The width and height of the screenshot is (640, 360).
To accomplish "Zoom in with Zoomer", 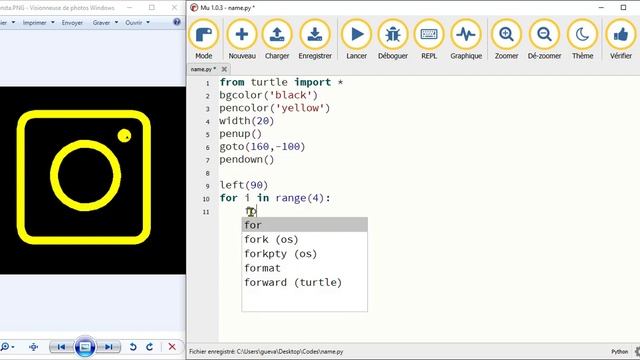I will pyautogui.click(x=506, y=40).
